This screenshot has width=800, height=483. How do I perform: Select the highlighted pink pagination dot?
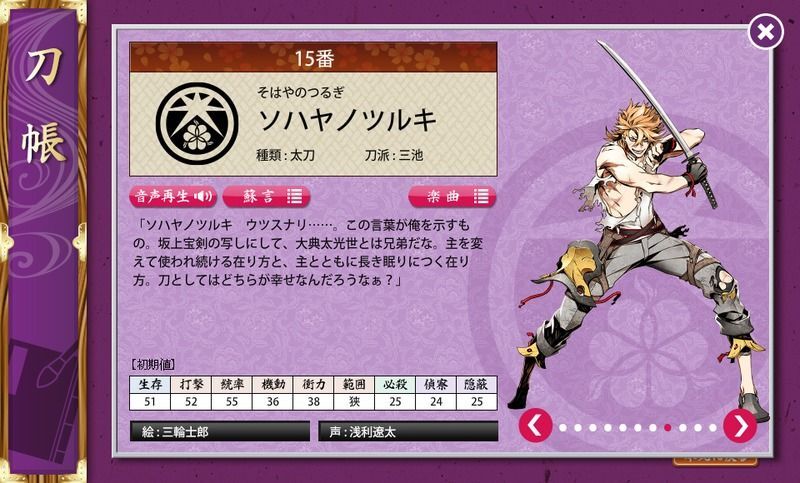click(x=667, y=427)
